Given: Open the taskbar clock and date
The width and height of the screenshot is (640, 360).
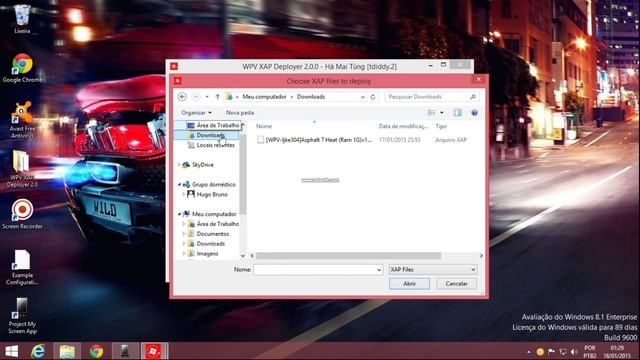Looking at the screenshot, I should click(x=617, y=351).
